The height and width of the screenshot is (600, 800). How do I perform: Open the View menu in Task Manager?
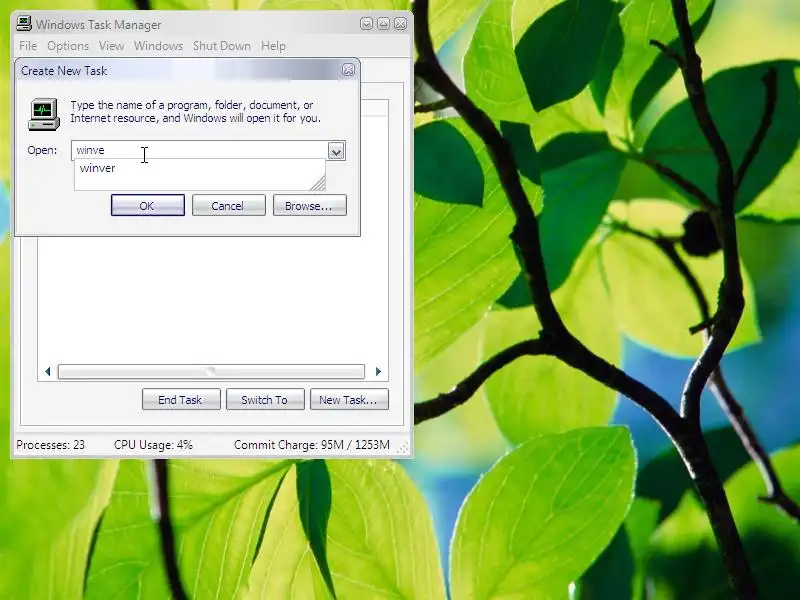coord(111,46)
